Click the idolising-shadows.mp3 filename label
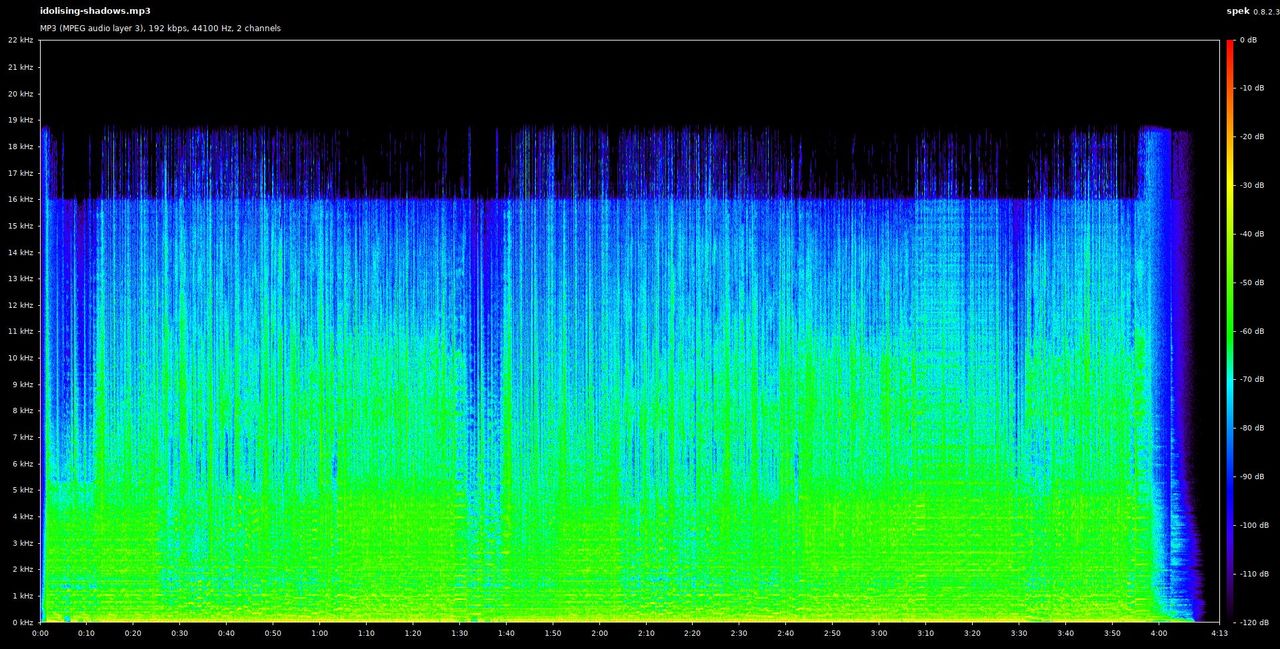The width and height of the screenshot is (1280, 649). pos(93,11)
